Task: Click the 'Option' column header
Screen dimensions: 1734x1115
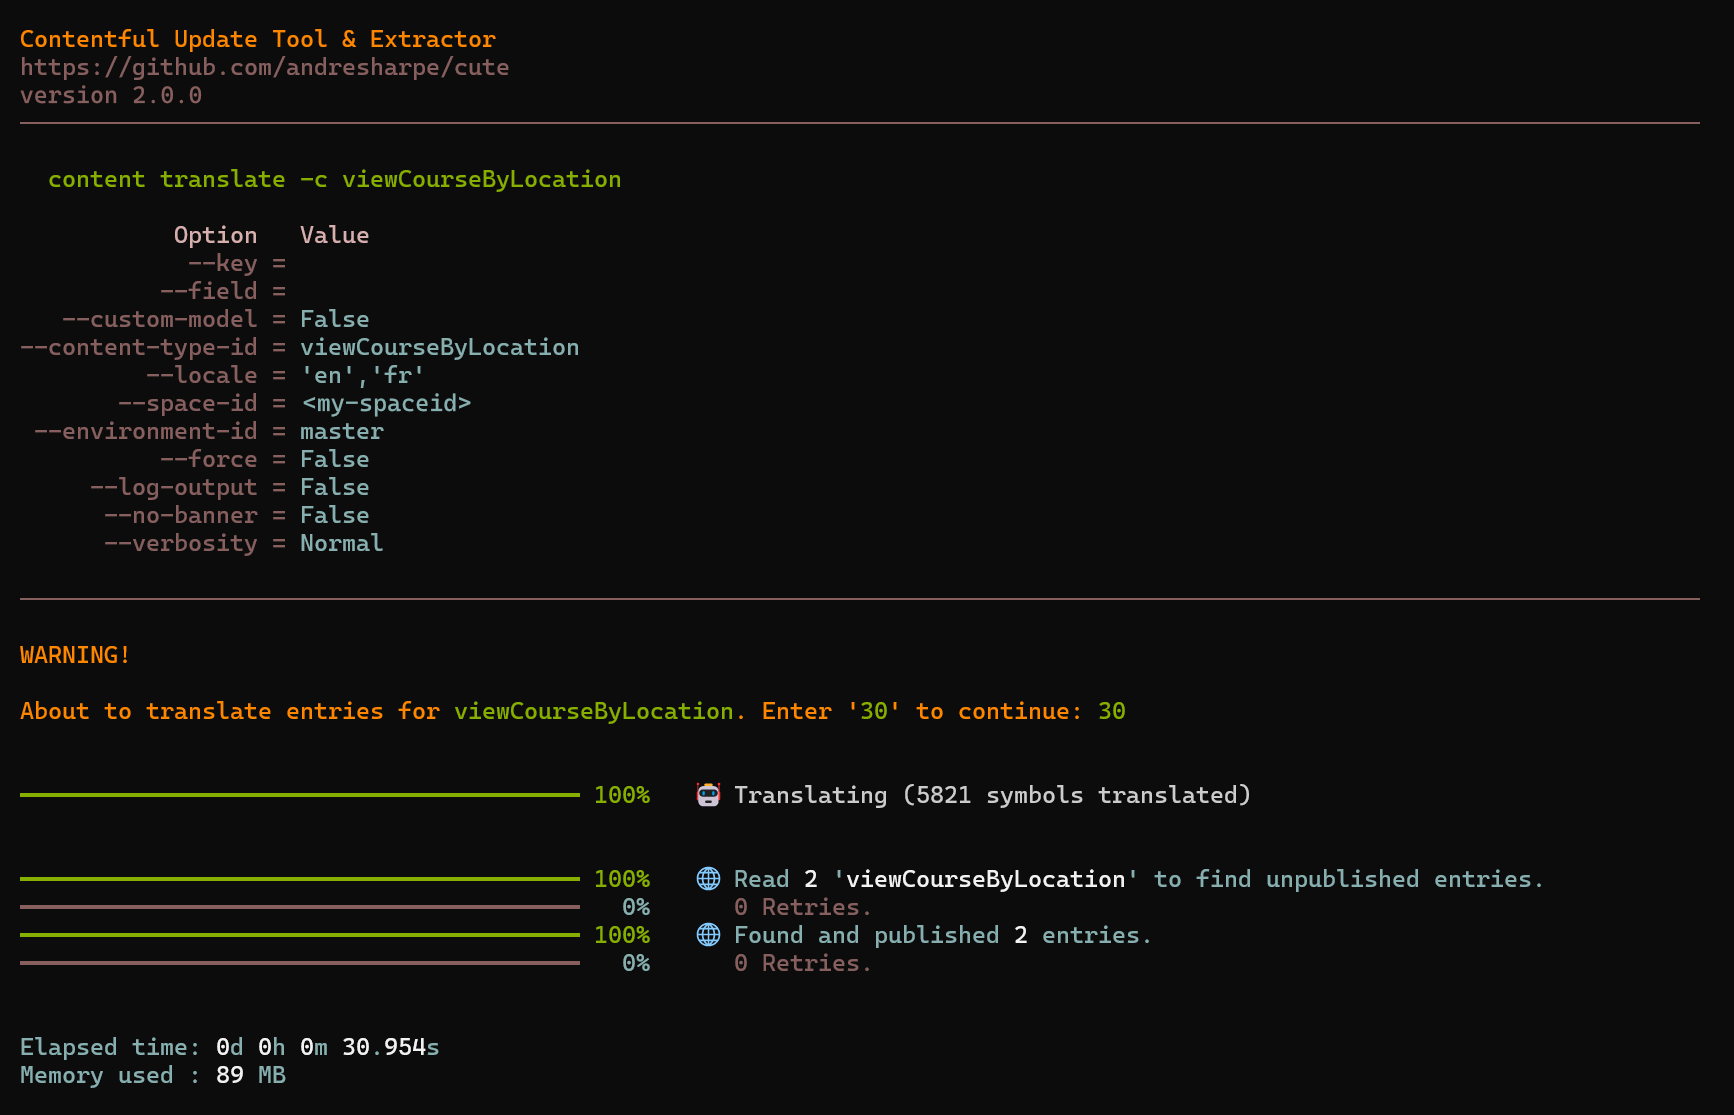Action: [x=215, y=235]
